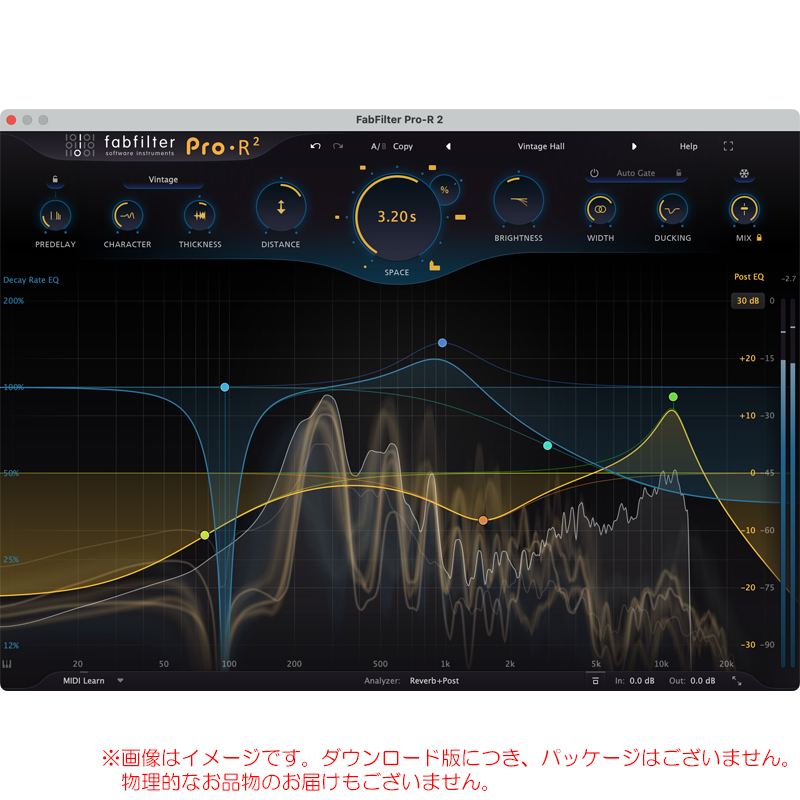800x800 pixels.
Task: Copy the current state with the Copy button
Action: pos(403,146)
